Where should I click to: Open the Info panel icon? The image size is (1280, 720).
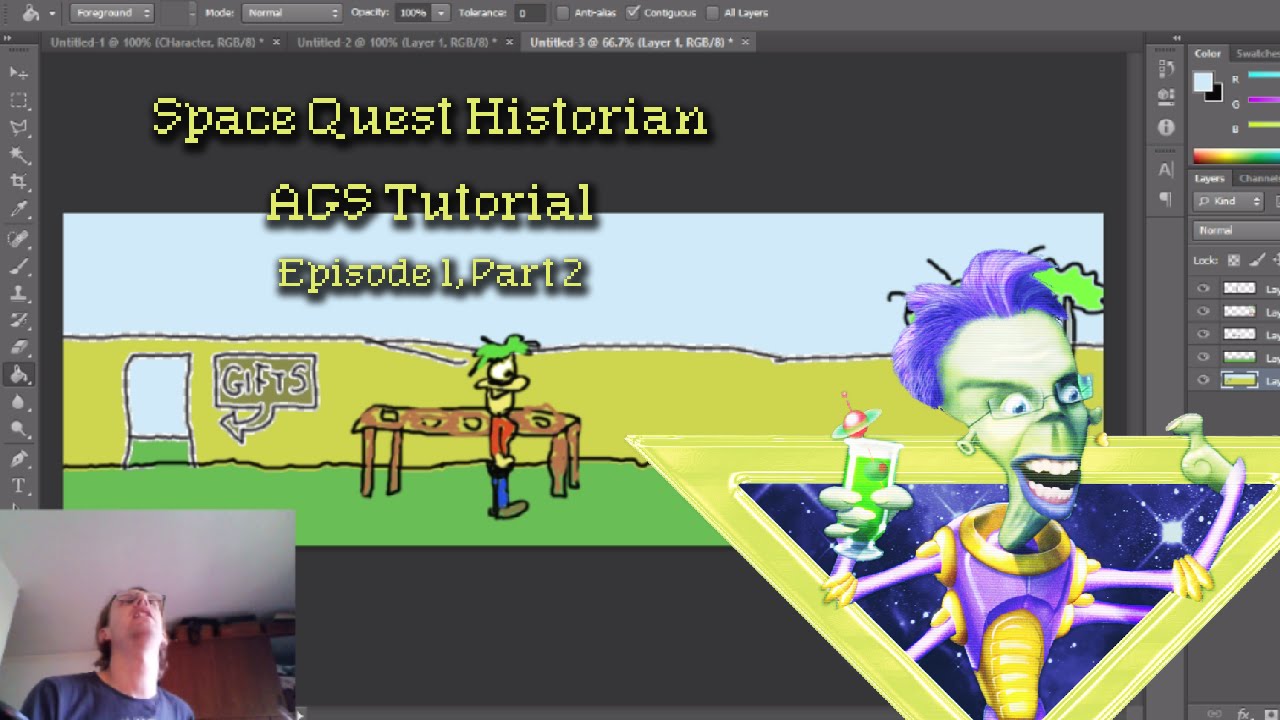click(1166, 127)
